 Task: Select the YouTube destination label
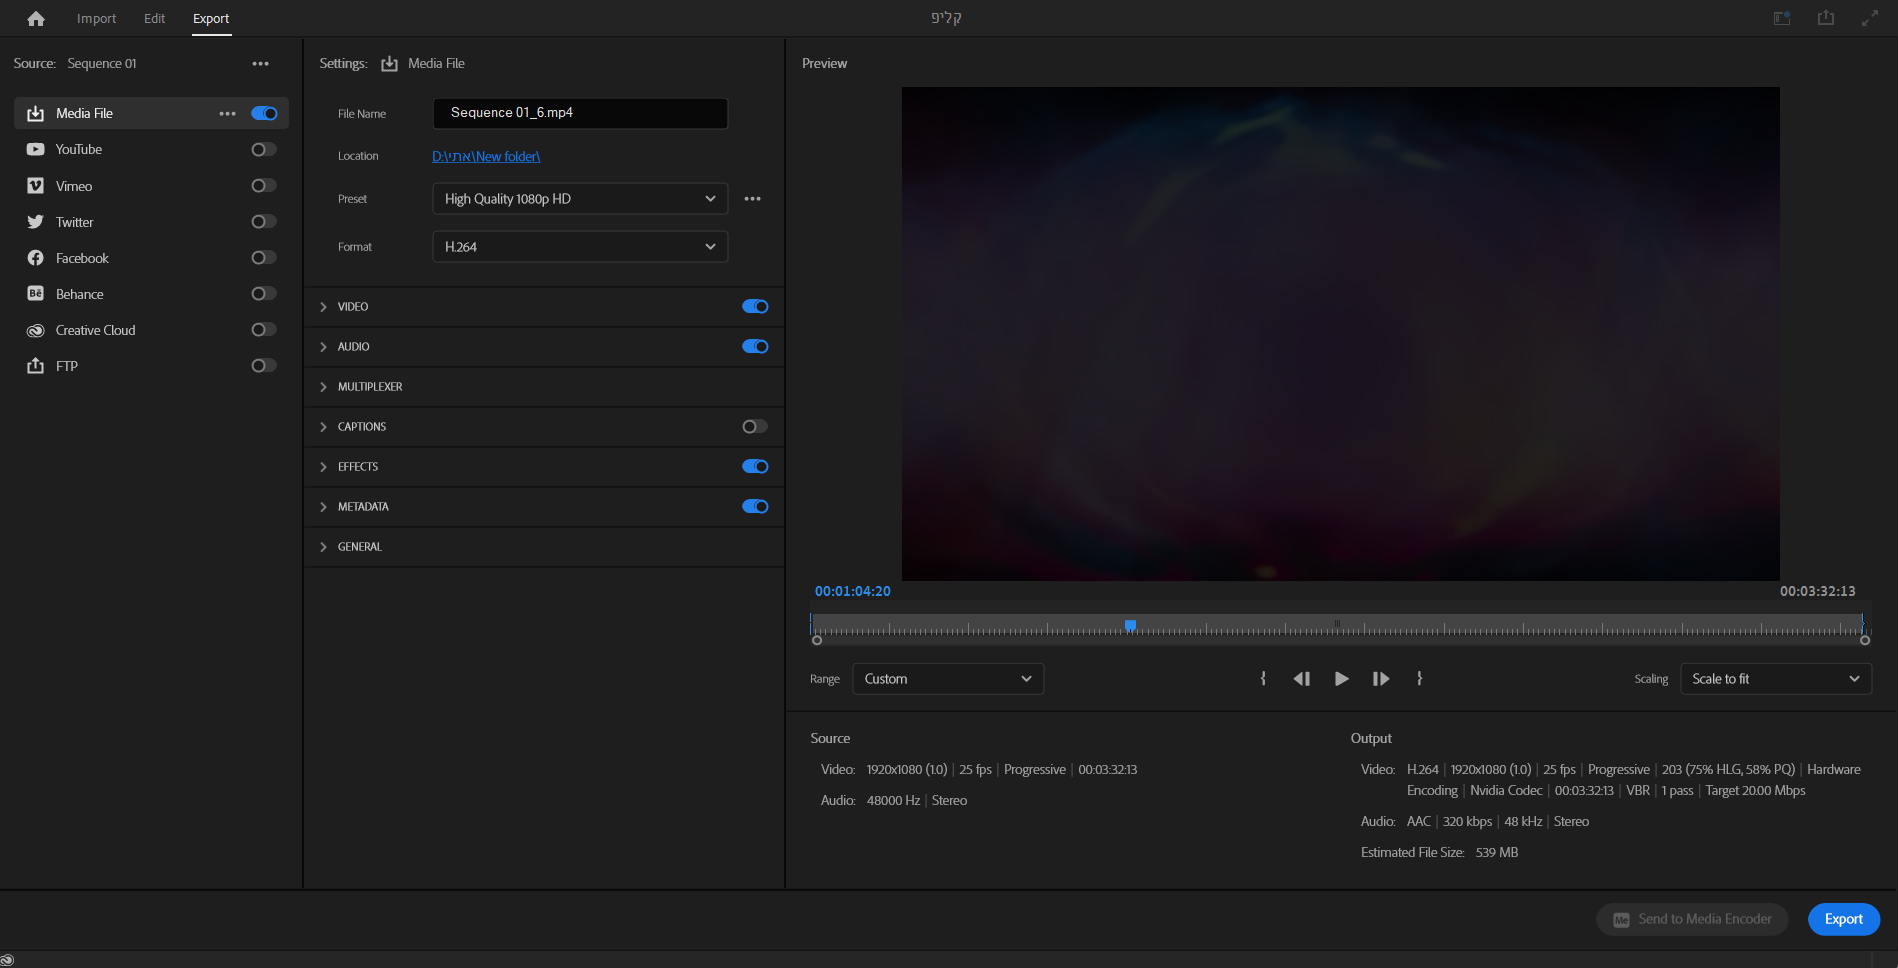pyautogui.click(x=79, y=149)
